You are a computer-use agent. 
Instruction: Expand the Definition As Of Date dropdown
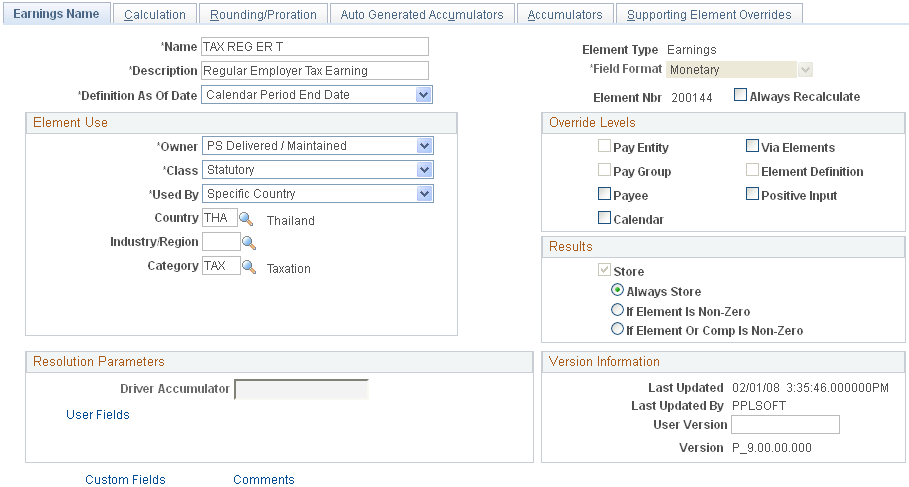coord(424,95)
